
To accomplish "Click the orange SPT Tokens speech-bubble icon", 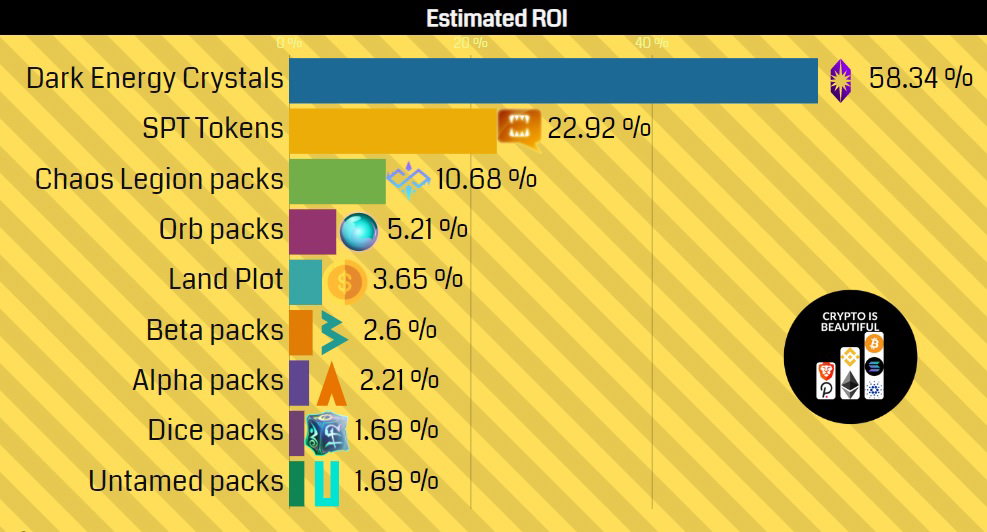I will [519, 130].
